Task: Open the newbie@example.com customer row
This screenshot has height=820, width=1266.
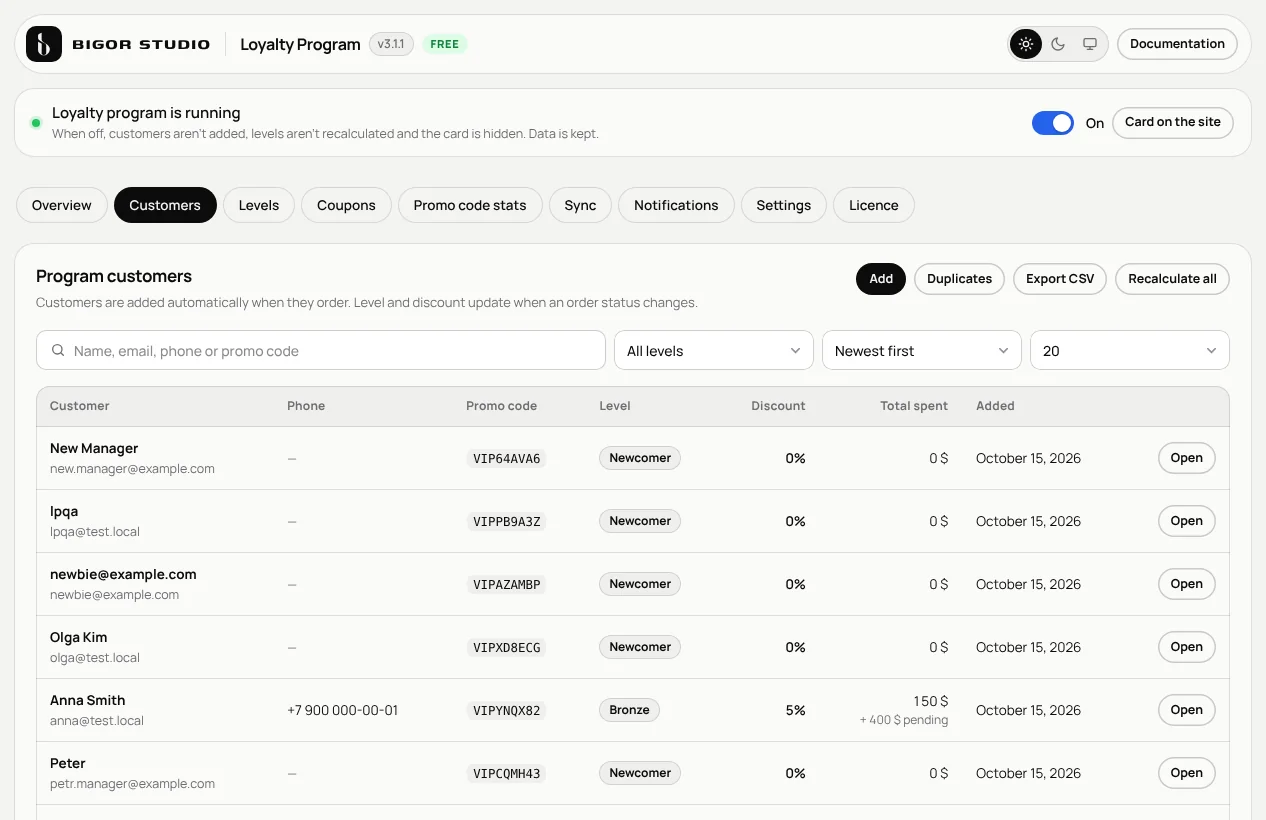Action: pos(1187,584)
